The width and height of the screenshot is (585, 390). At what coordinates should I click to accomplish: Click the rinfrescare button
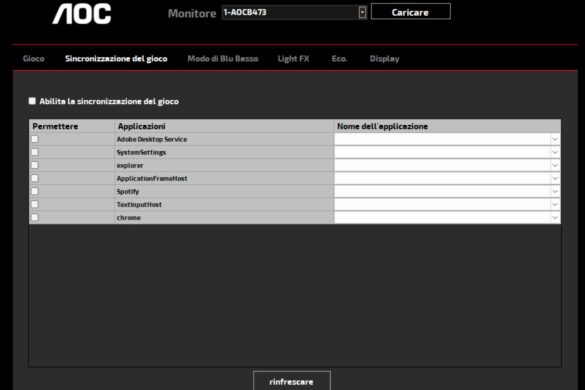(x=292, y=381)
